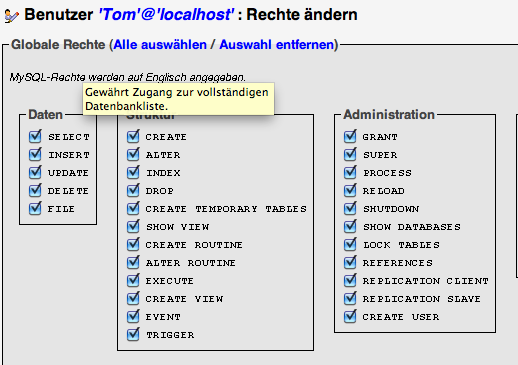Click Auswahl entfernen link
The width and height of the screenshot is (518, 365).
pyautogui.click(x=277, y=45)
